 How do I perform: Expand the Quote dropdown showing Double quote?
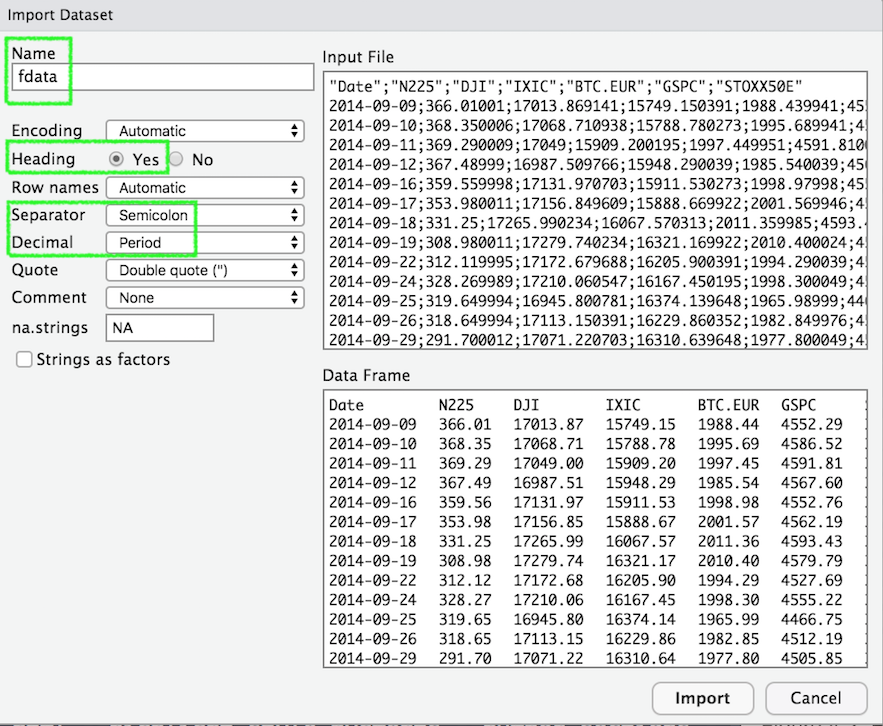click(204, 270)
